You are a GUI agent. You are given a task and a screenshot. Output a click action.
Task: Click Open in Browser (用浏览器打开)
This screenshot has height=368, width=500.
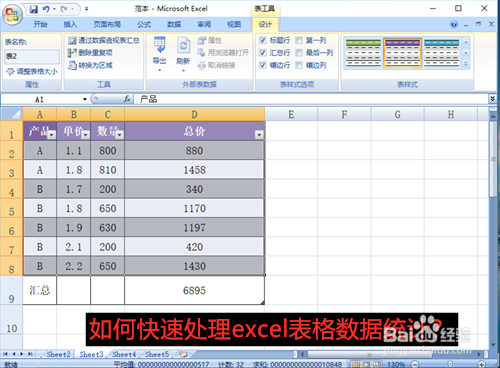point(223,53)
